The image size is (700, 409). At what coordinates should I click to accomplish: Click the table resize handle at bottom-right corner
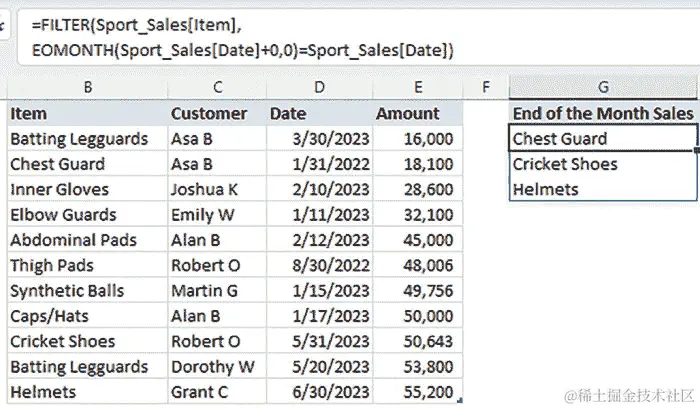[460, 401]
